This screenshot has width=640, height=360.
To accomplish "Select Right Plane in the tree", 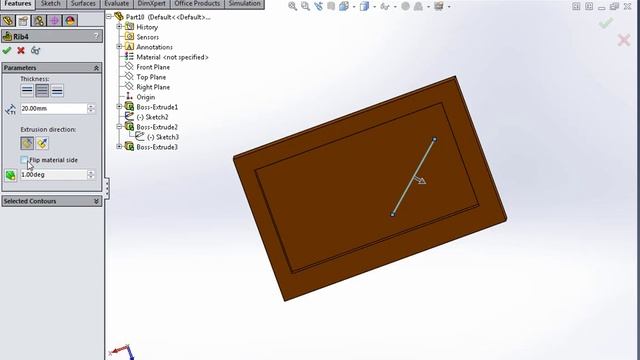I will pyautogui.click(x=153, y=87).
